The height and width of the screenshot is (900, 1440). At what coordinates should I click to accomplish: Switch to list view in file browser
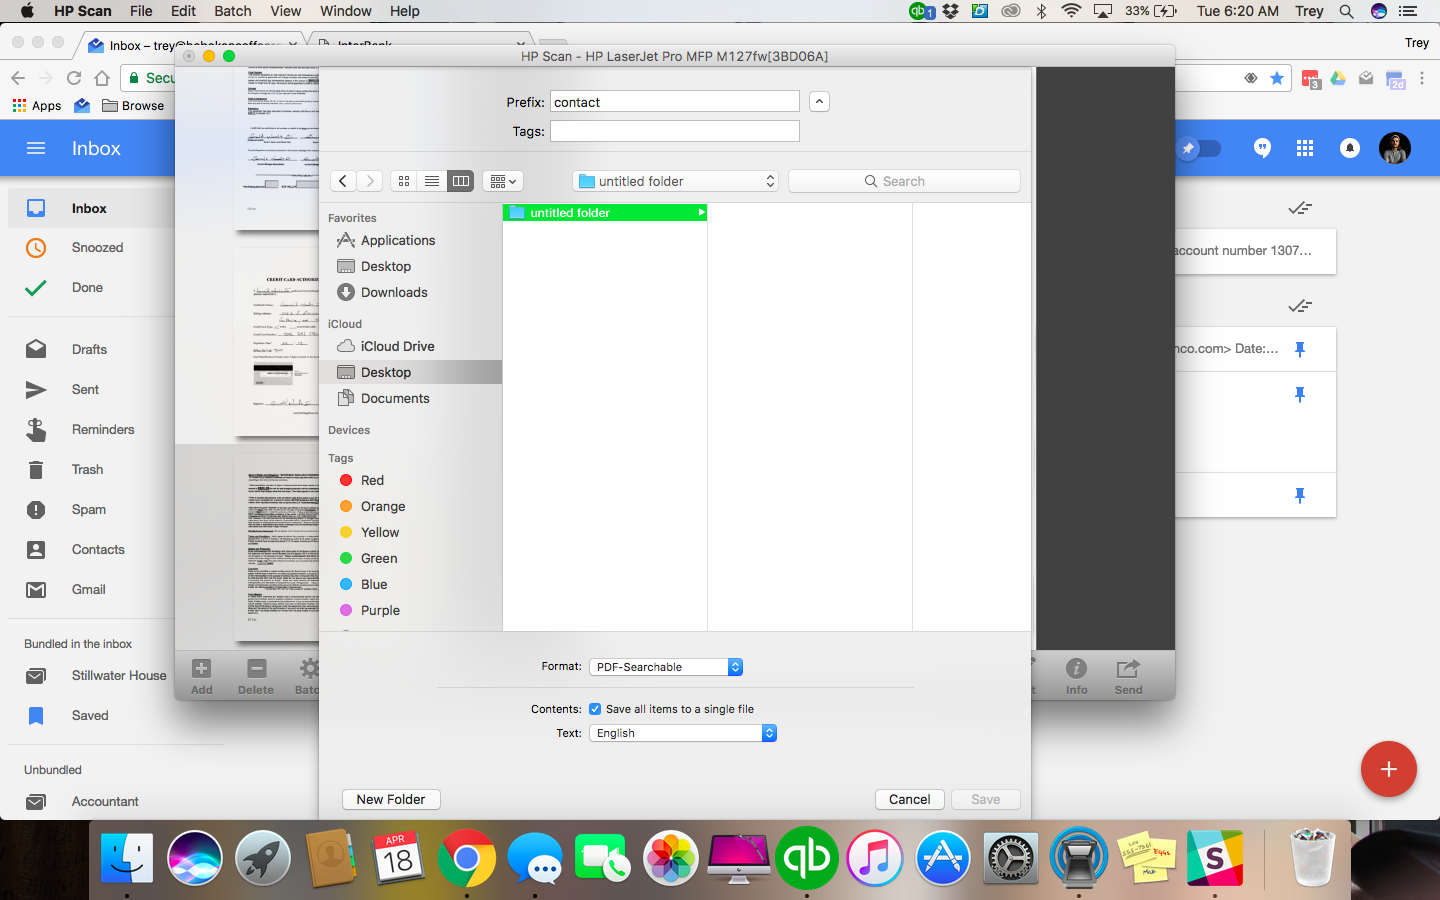[432, 181]
